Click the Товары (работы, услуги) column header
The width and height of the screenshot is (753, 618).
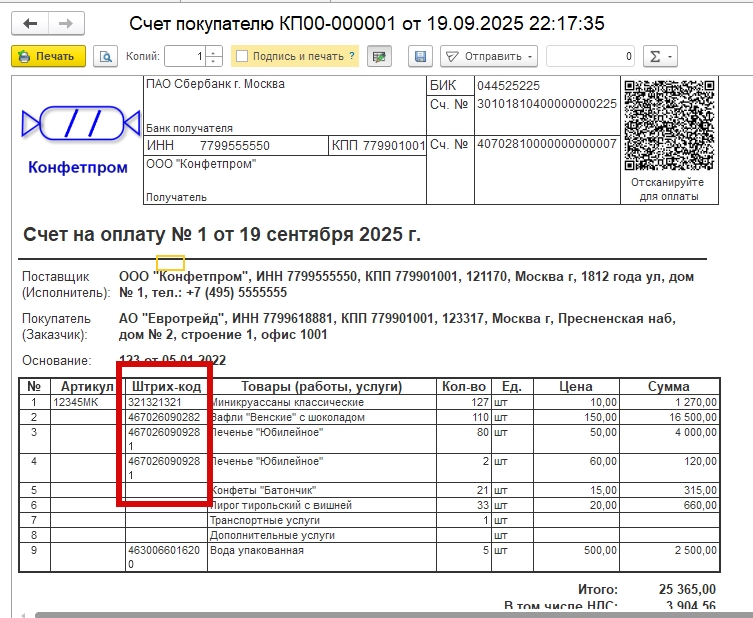point(322,387)
